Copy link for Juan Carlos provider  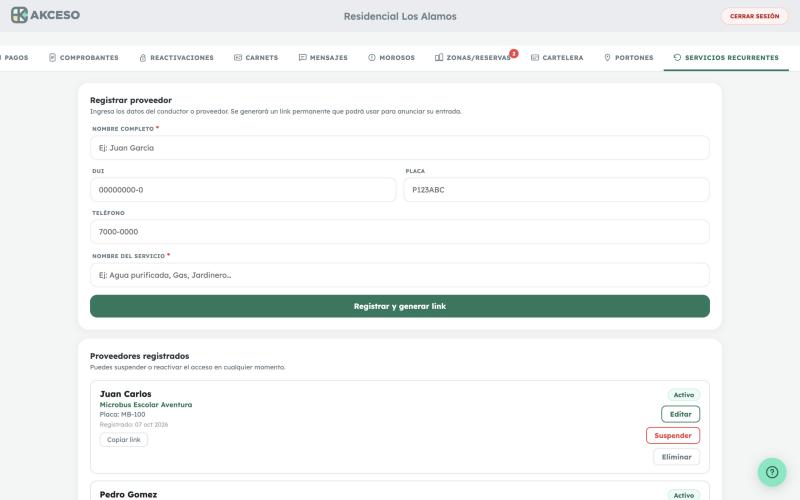[x=123, y=440]
